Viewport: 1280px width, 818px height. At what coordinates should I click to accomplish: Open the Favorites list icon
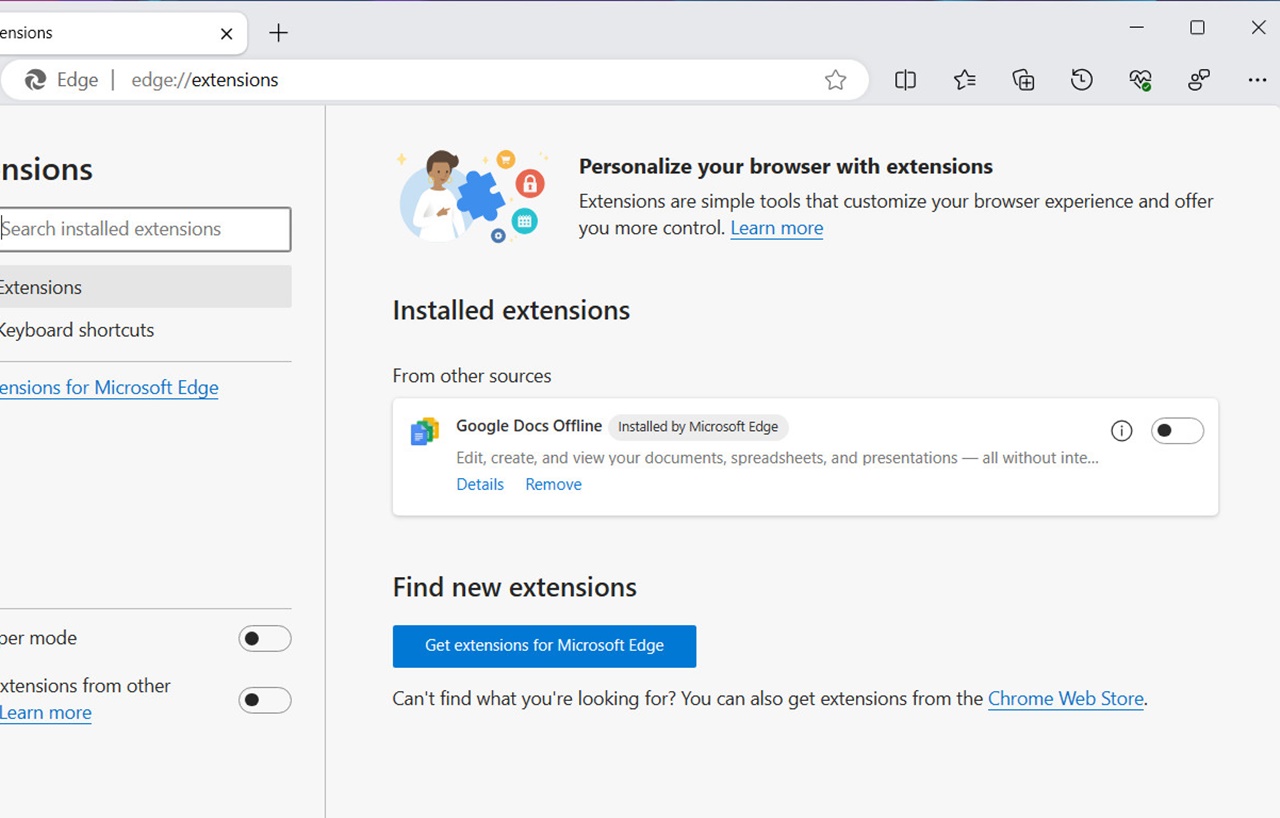point(964,80)
